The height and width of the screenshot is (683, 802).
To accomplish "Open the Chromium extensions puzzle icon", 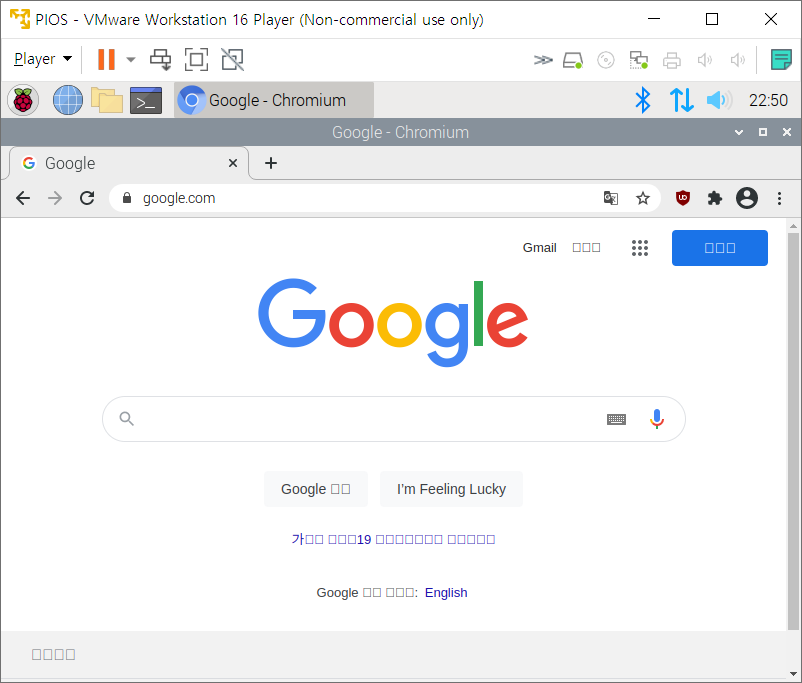I will (715, 198).
